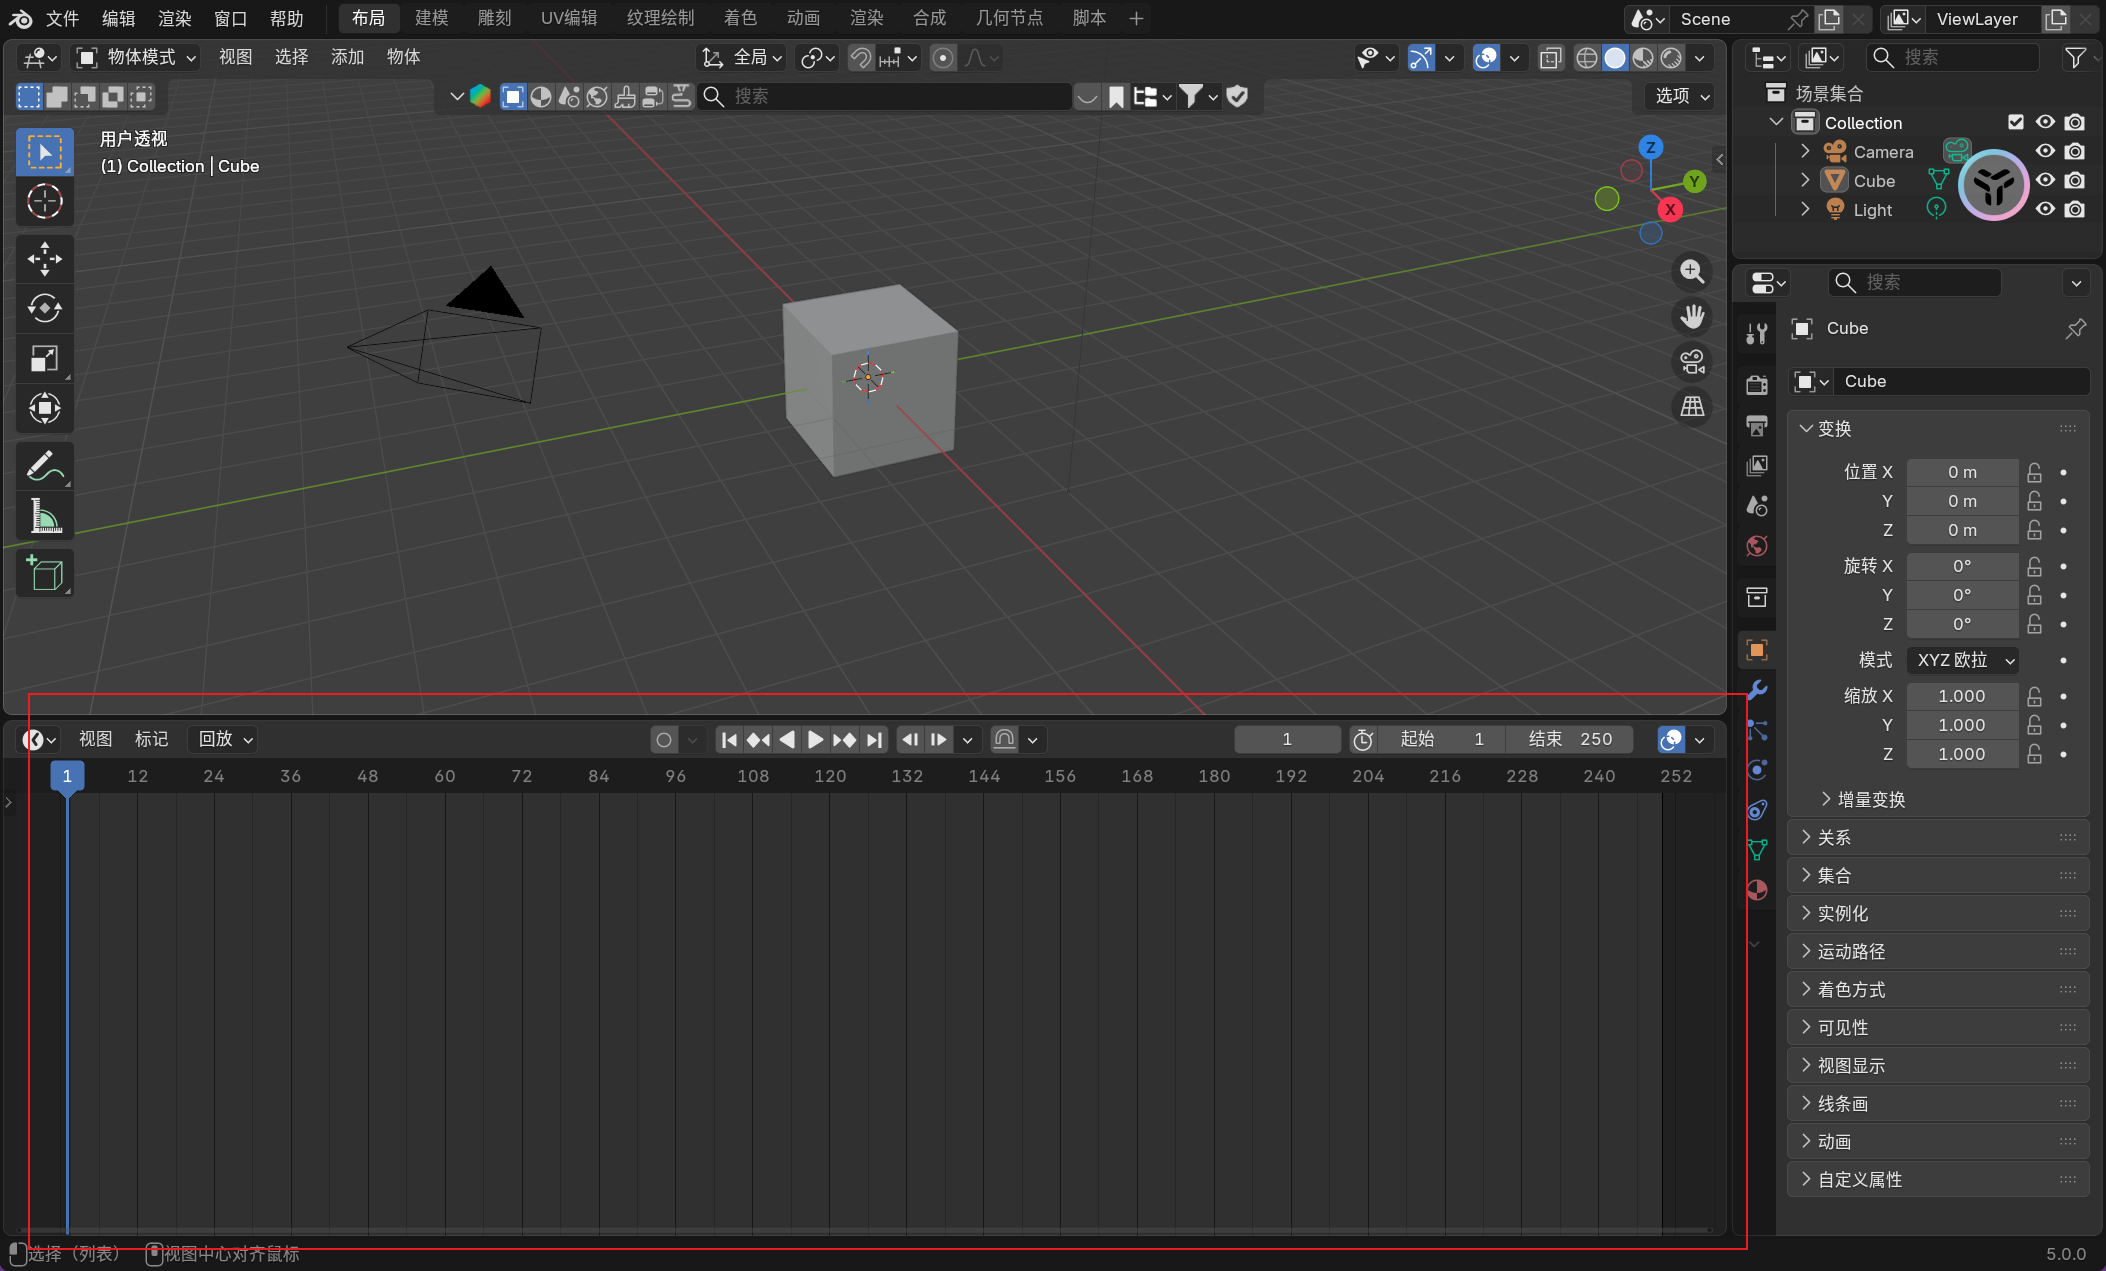Select the Annotate pencil tool

pyautogui.click(x=44, y=466)
